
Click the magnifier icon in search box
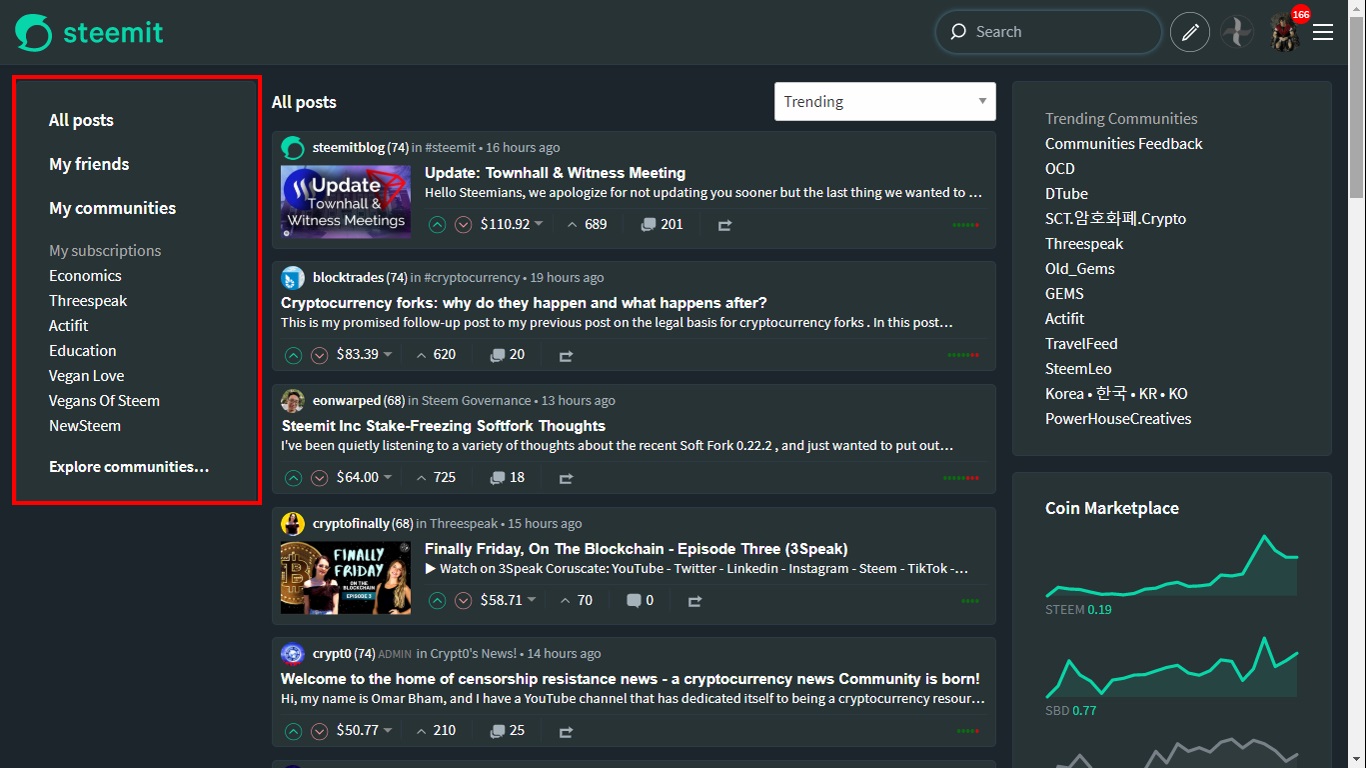point(958,32)
